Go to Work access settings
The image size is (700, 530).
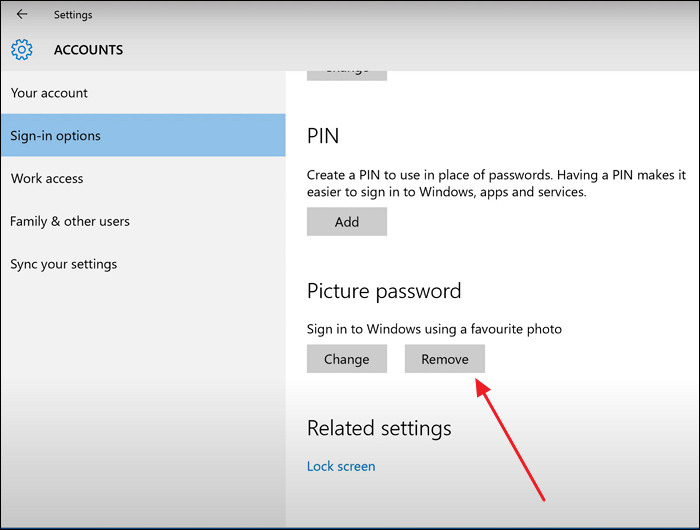(x=47, y=179)
